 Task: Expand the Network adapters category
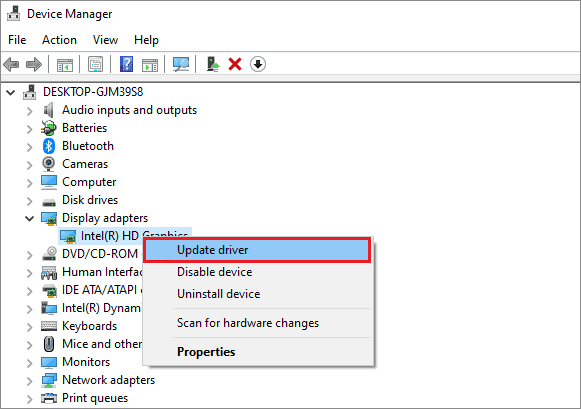pos(30,381)
